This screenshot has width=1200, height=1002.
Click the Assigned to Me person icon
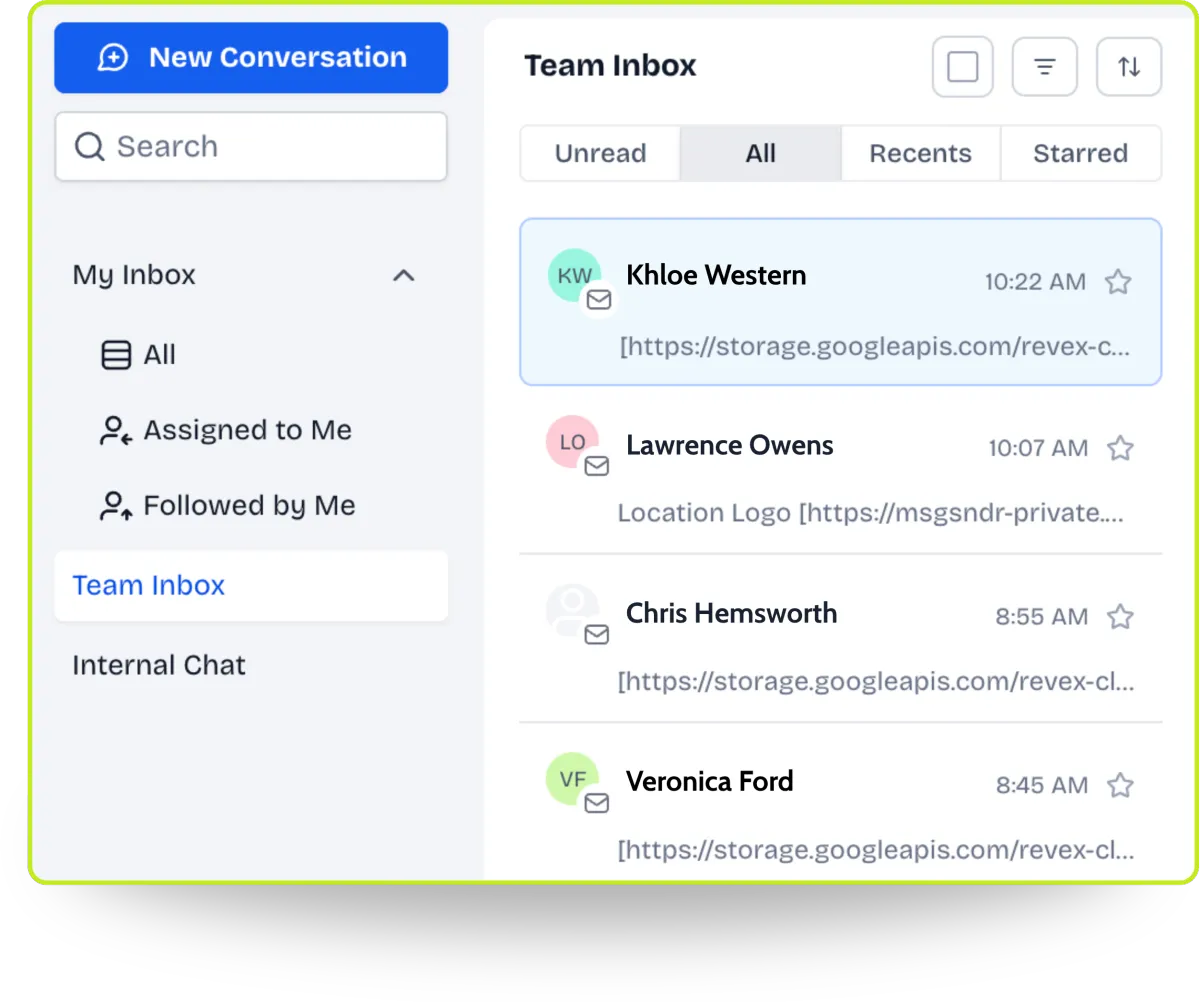click(x=116, y=431)
